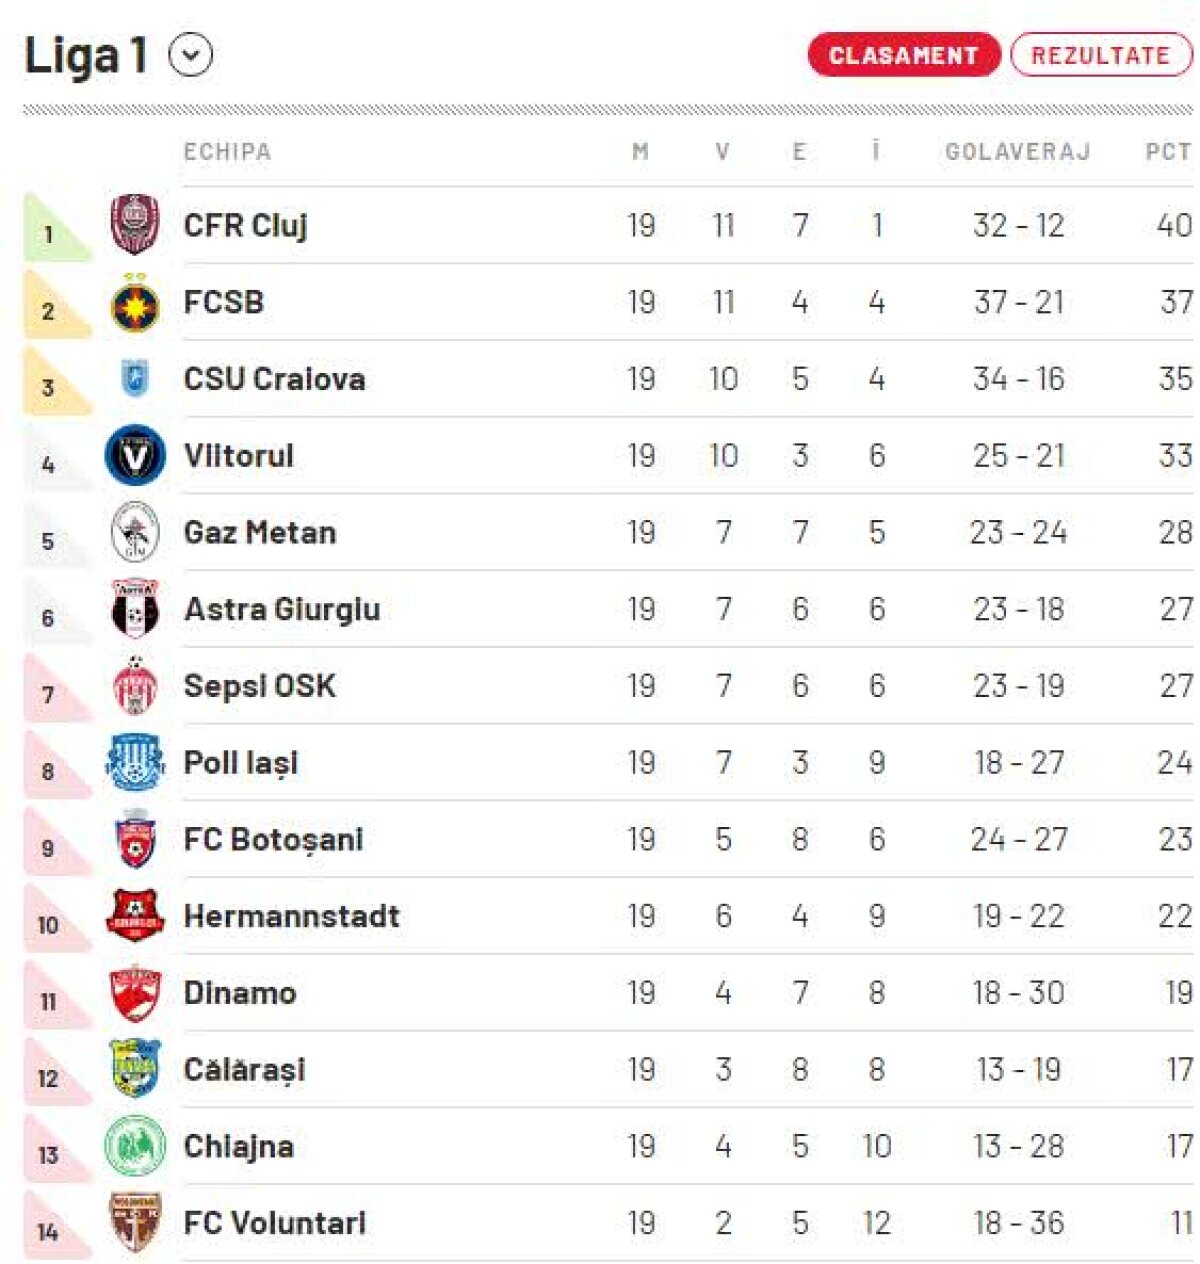Click the FC Botoșani crest
This screenshot has width=1200, height=1264.
click(x=135, y=840)
